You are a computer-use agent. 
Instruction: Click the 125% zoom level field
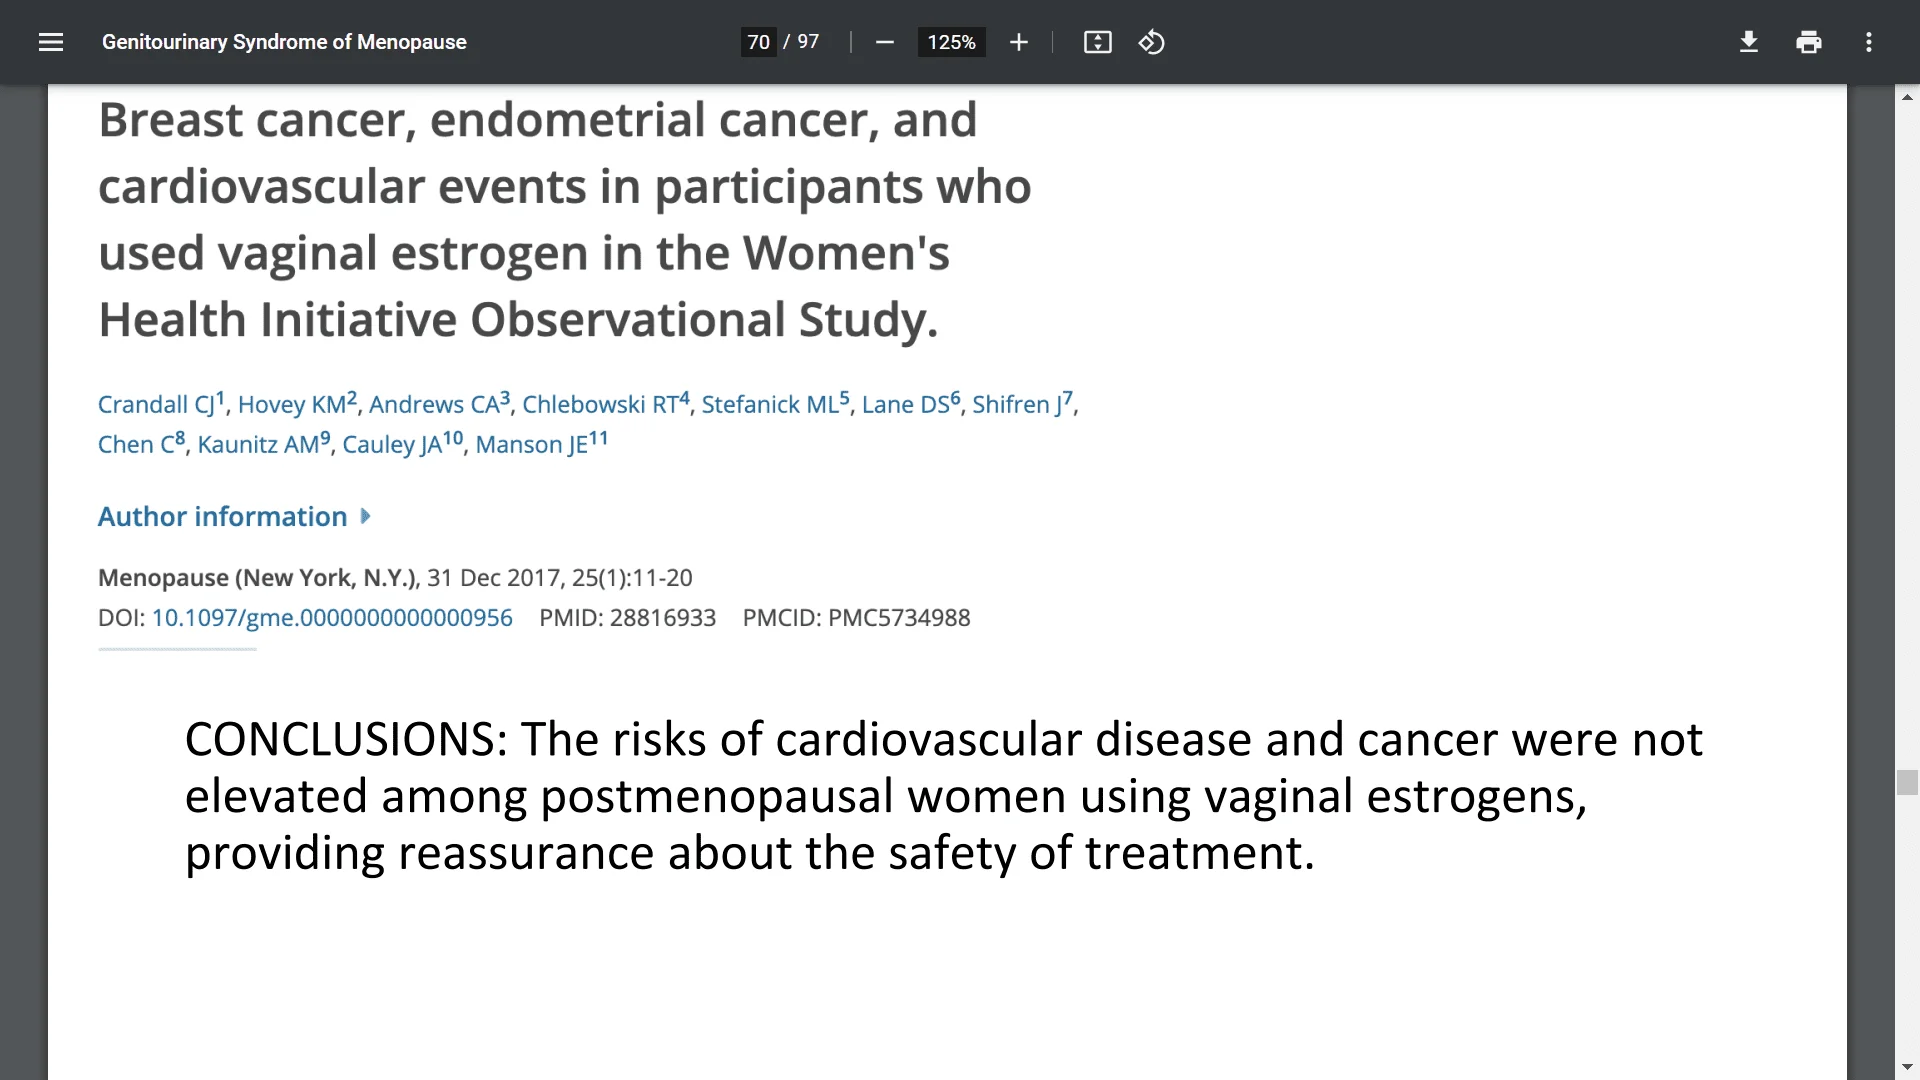coord(951,42)
